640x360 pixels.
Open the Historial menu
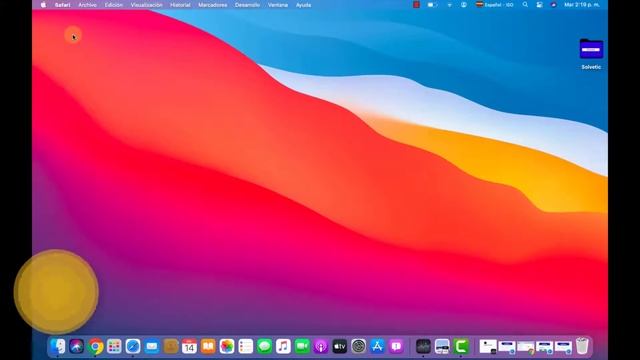pyautogui.click(x=180, y=5)
